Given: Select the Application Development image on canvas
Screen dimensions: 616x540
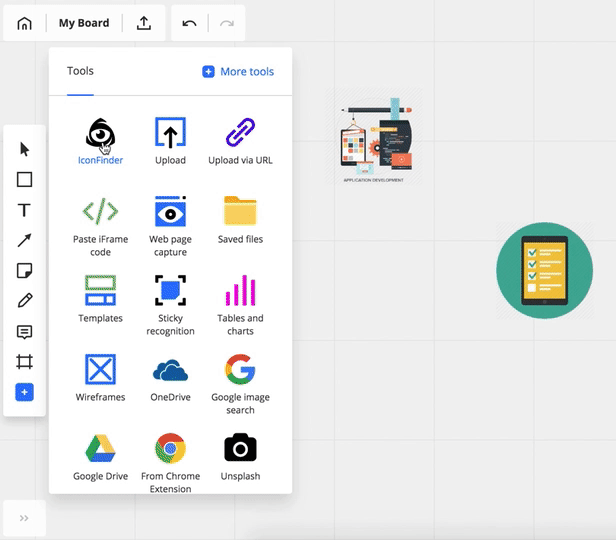Looking at the screenshot, I should [377, 137].
